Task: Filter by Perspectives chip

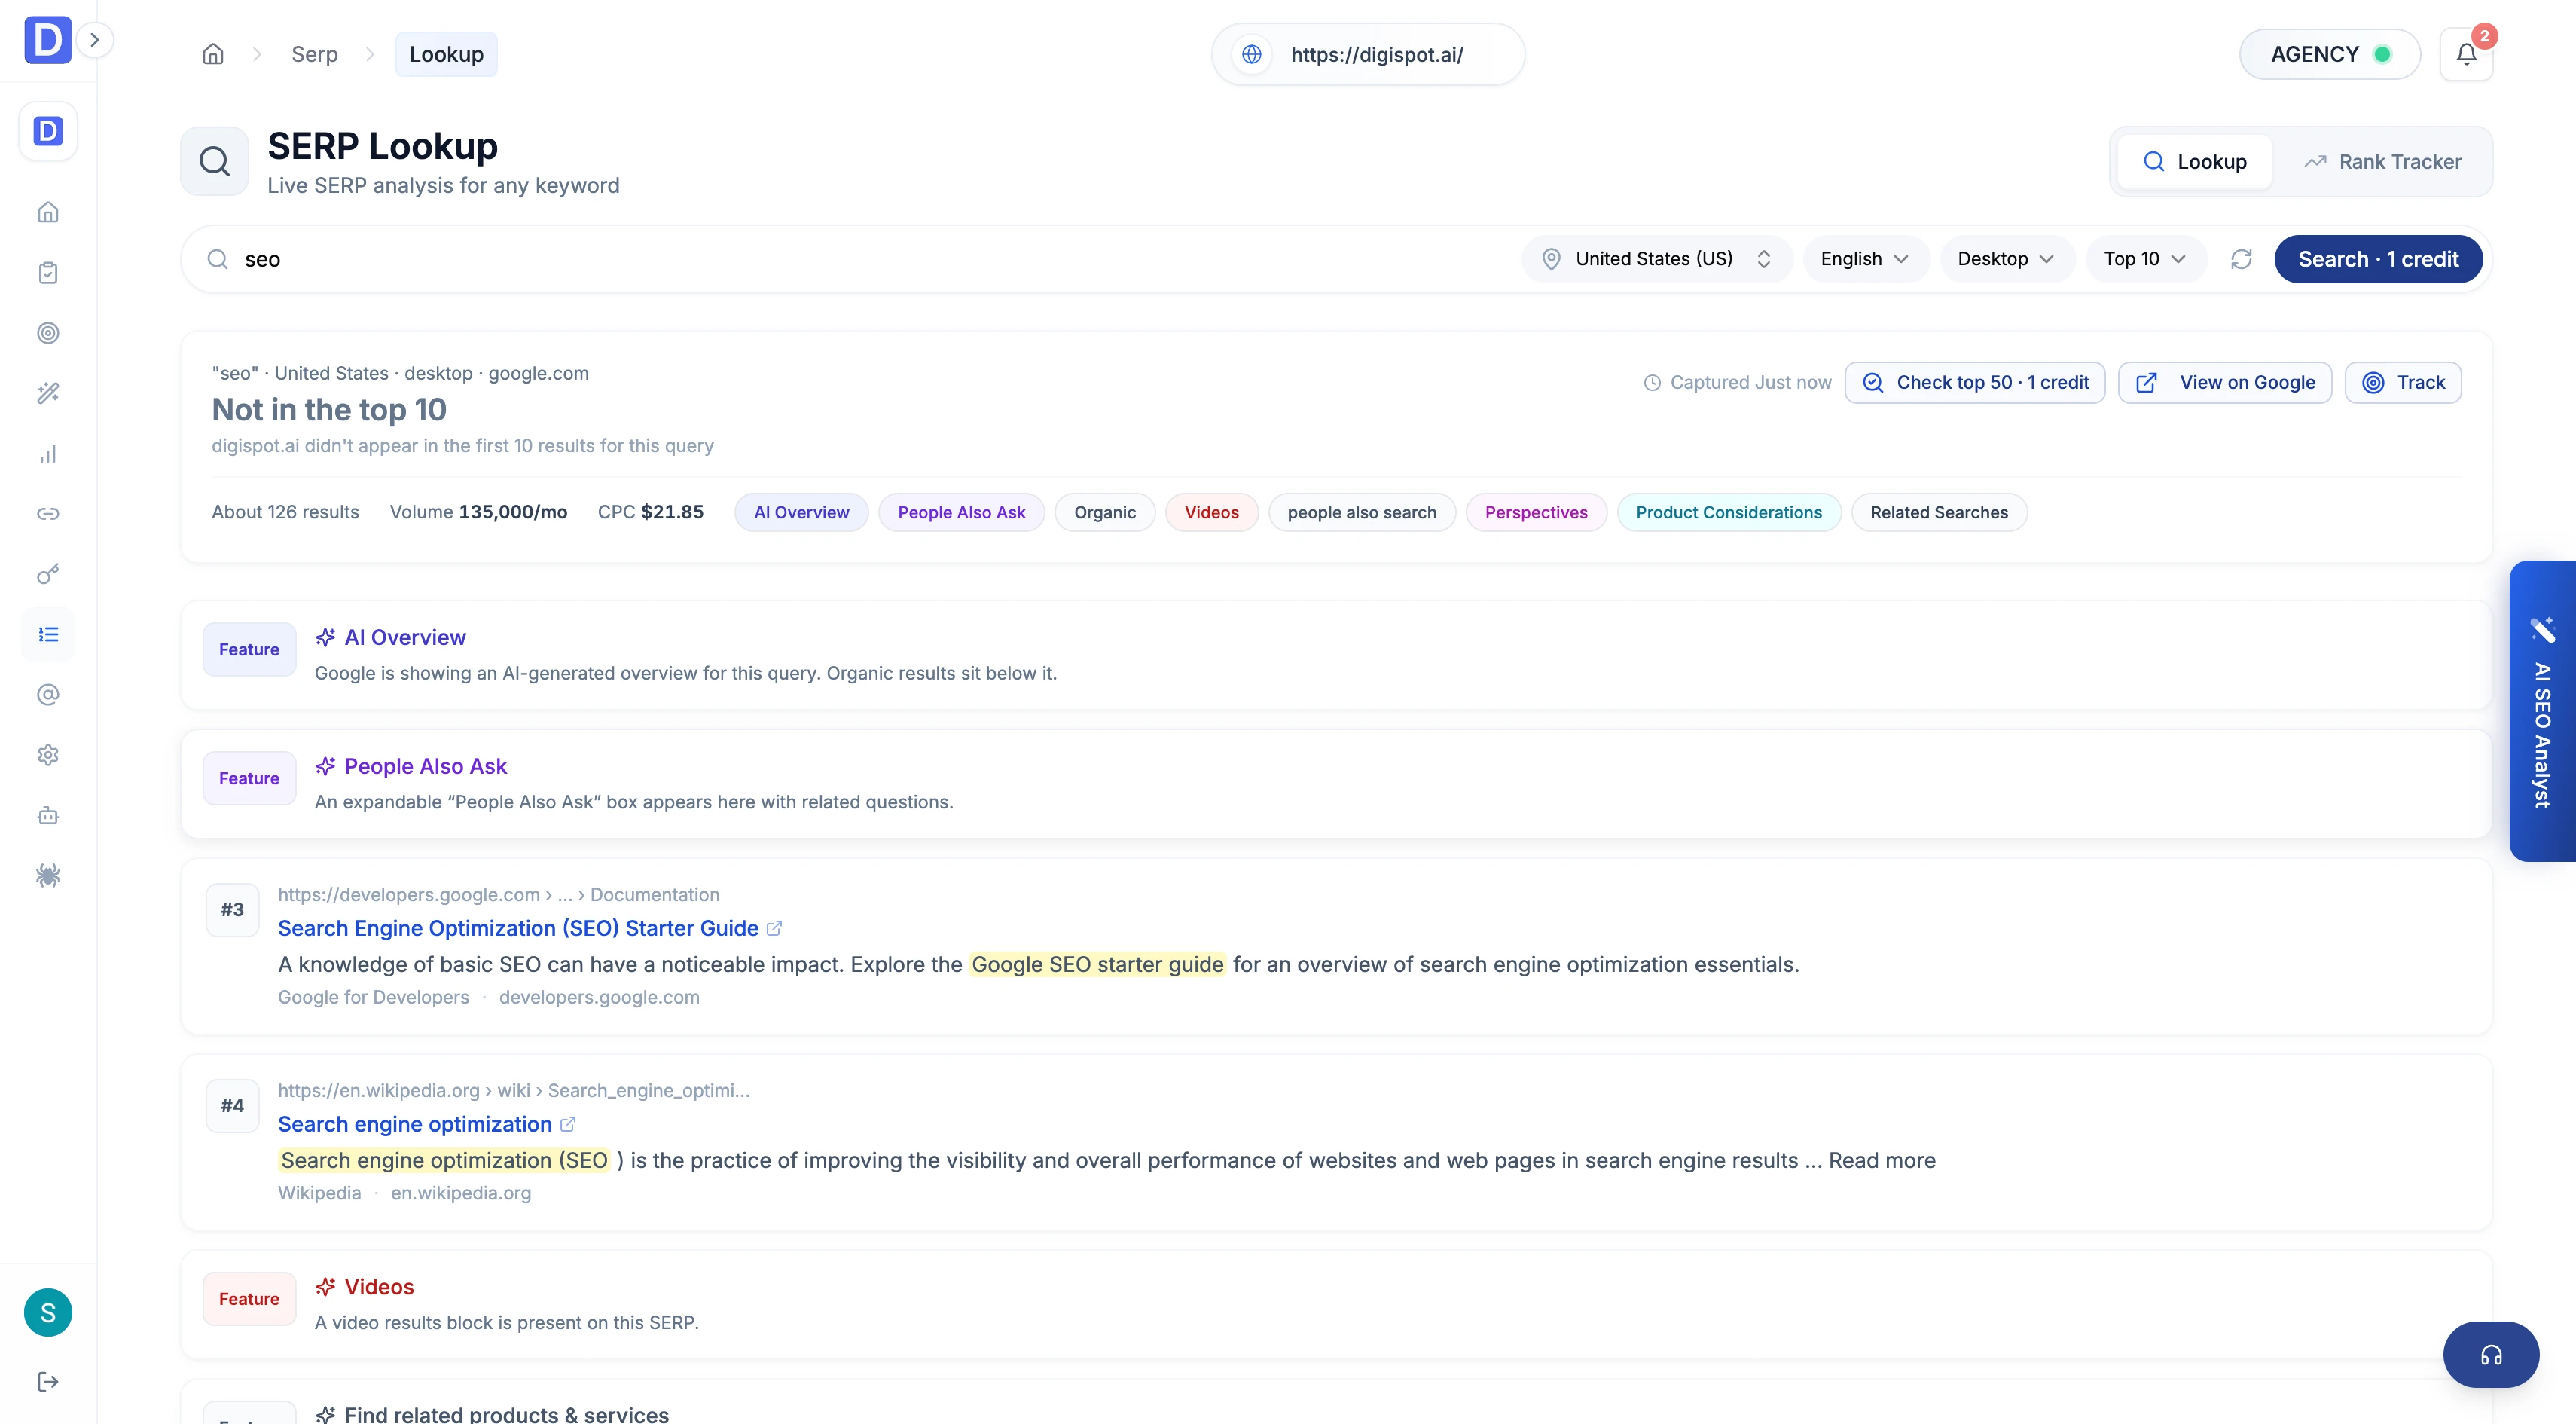Action: pos(1536,512)
